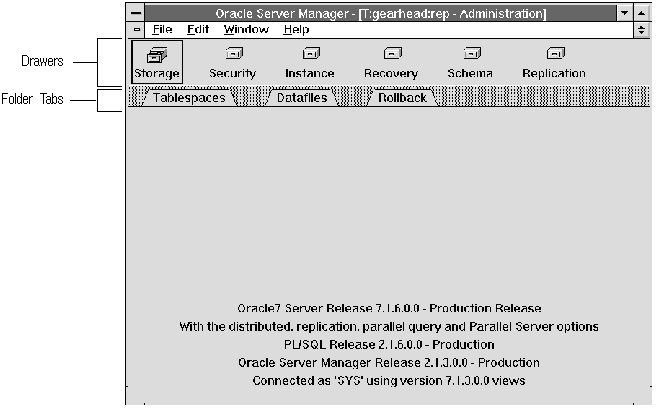Open the Replication drawer icon
Viewport: 656px width, 409px height.
[x=554, y=63]
